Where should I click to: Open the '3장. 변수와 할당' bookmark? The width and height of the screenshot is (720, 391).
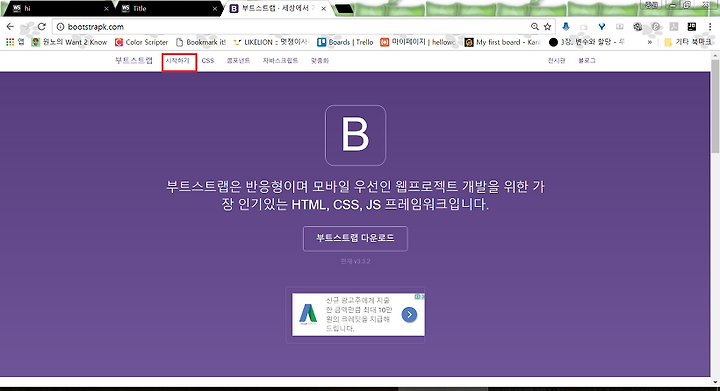587,42
